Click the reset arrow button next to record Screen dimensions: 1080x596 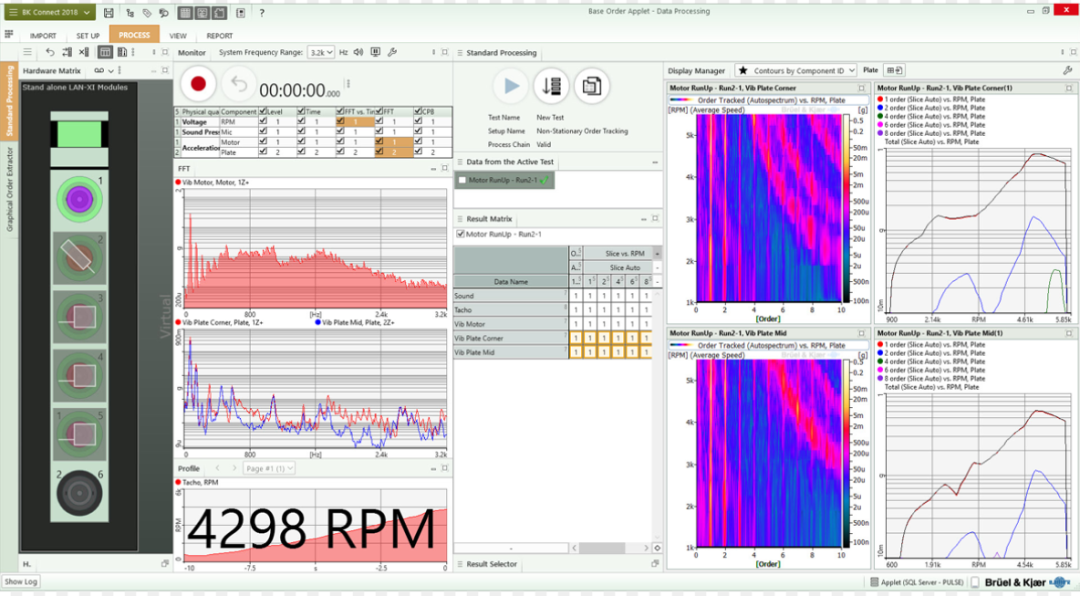point(238,84)
